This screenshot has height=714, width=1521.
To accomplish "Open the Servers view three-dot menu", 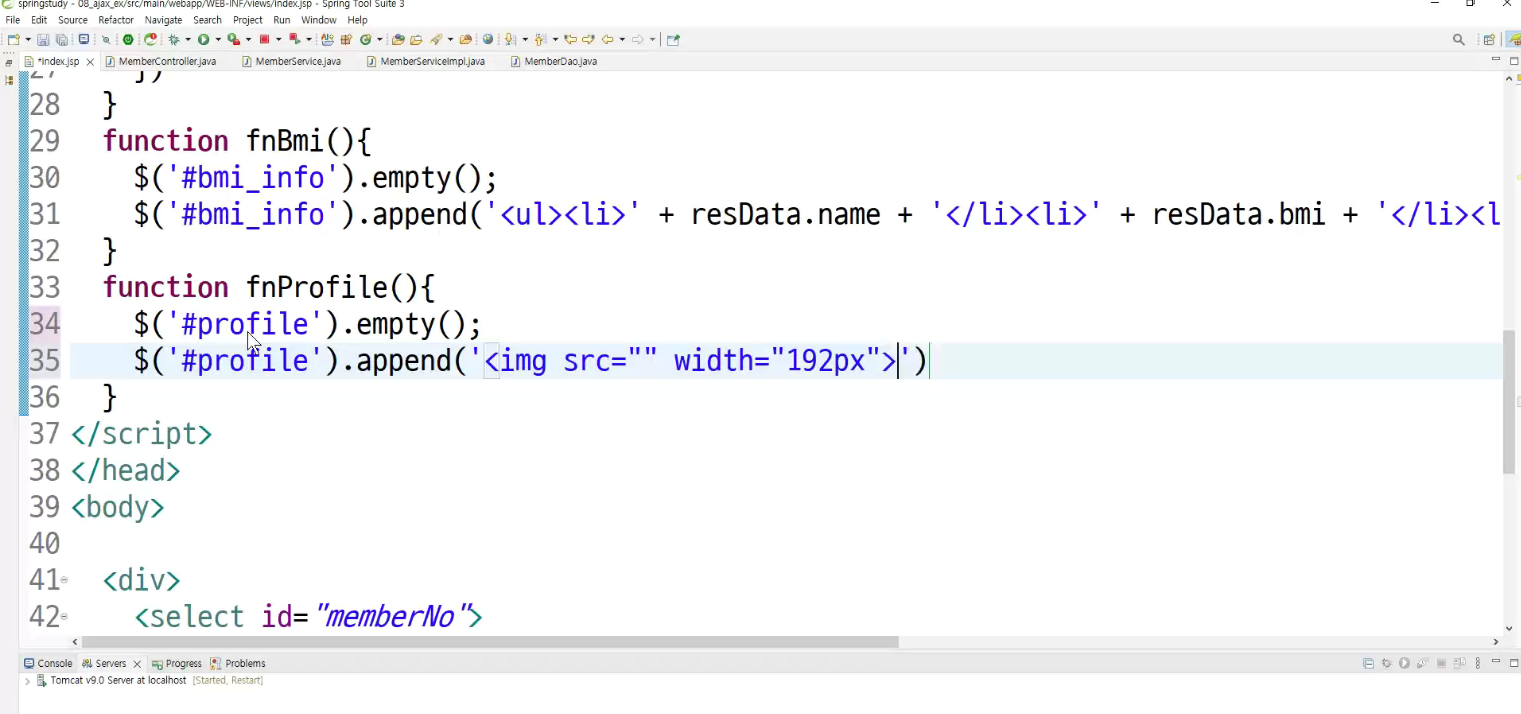I will tap(1478, 663).
